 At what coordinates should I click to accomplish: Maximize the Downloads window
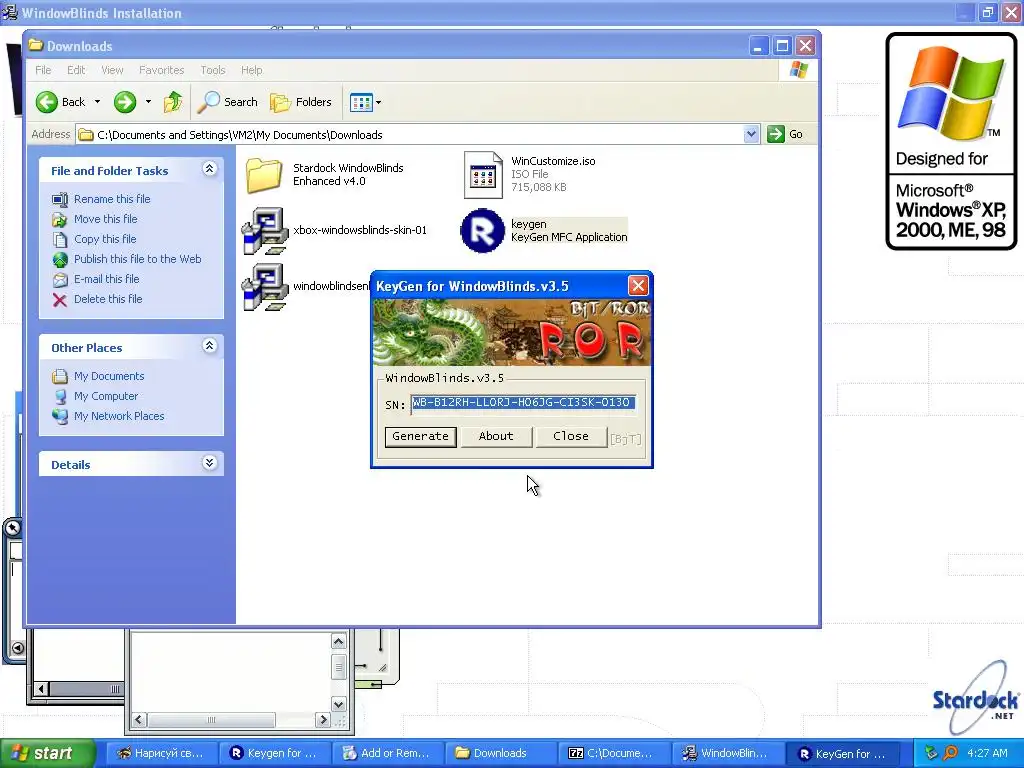(x=782, y=46)
